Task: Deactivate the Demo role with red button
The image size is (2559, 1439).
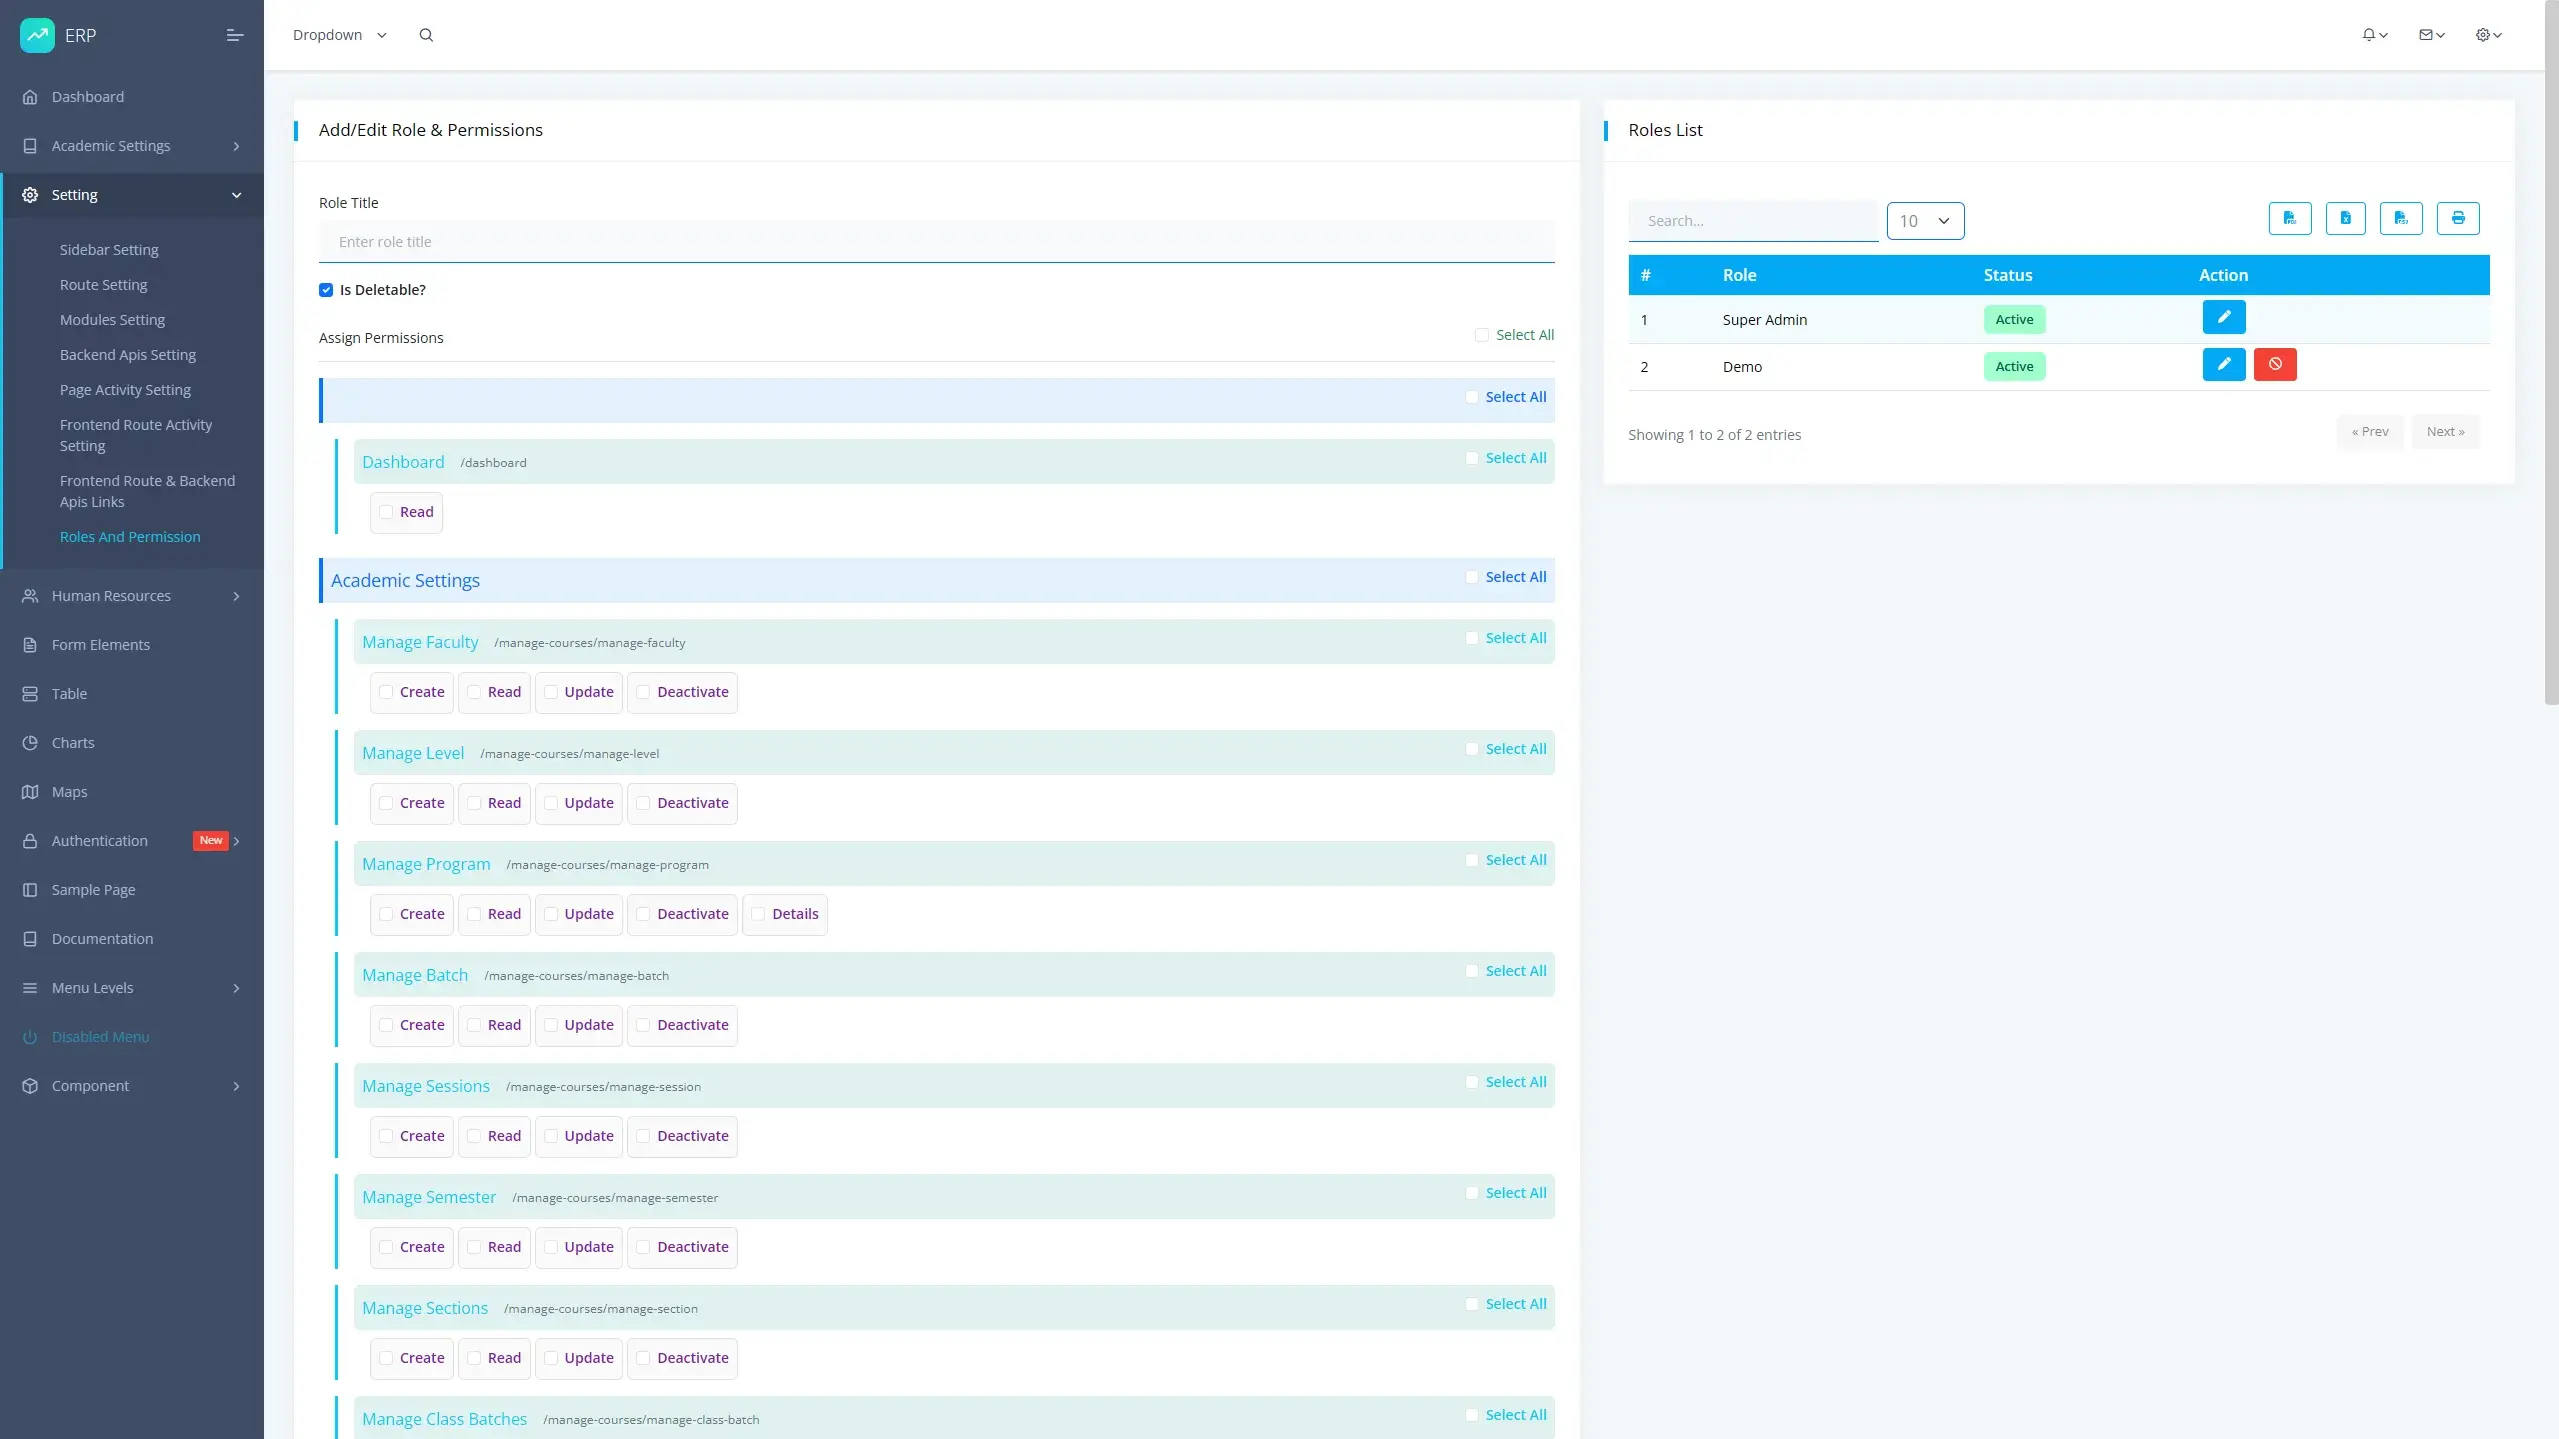Action: (x=2274, y=364)
